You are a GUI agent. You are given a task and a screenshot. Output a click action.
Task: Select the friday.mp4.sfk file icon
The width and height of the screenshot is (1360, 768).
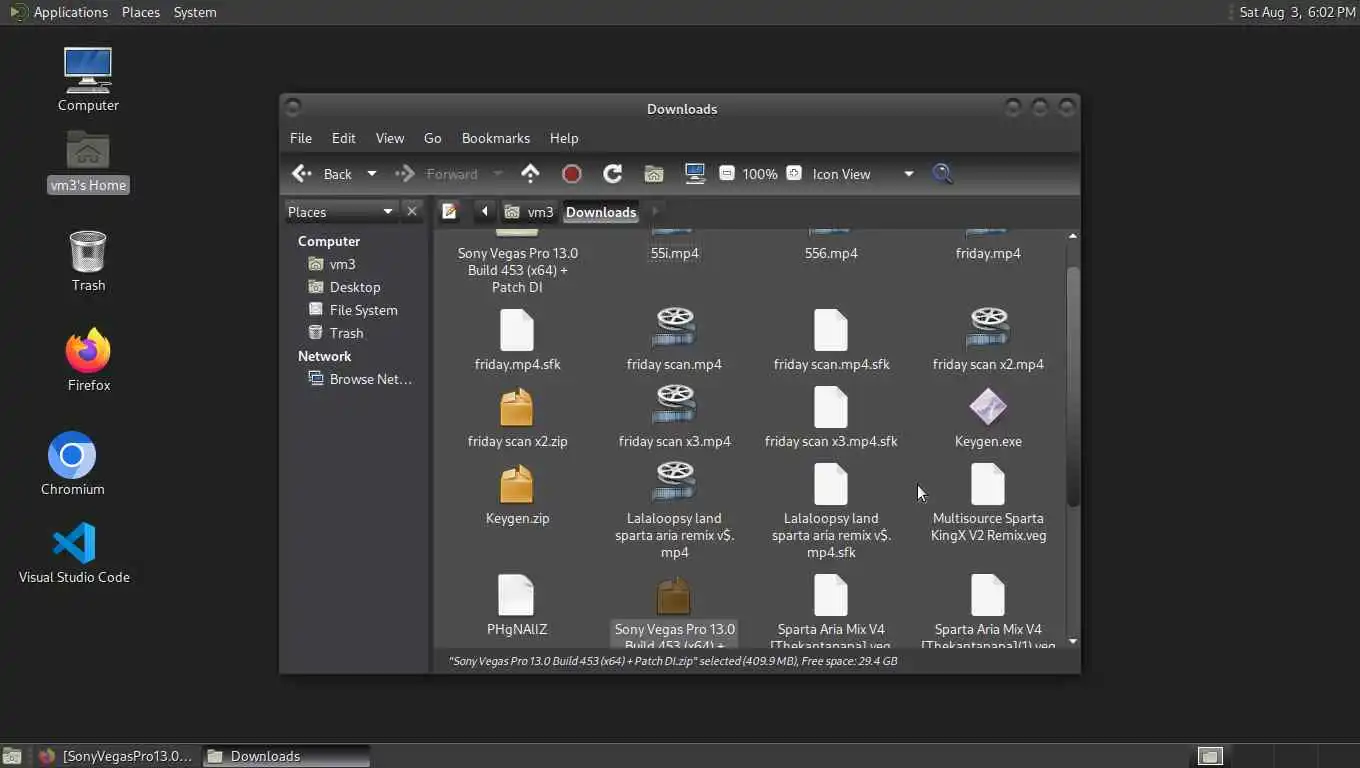[517, 330]
